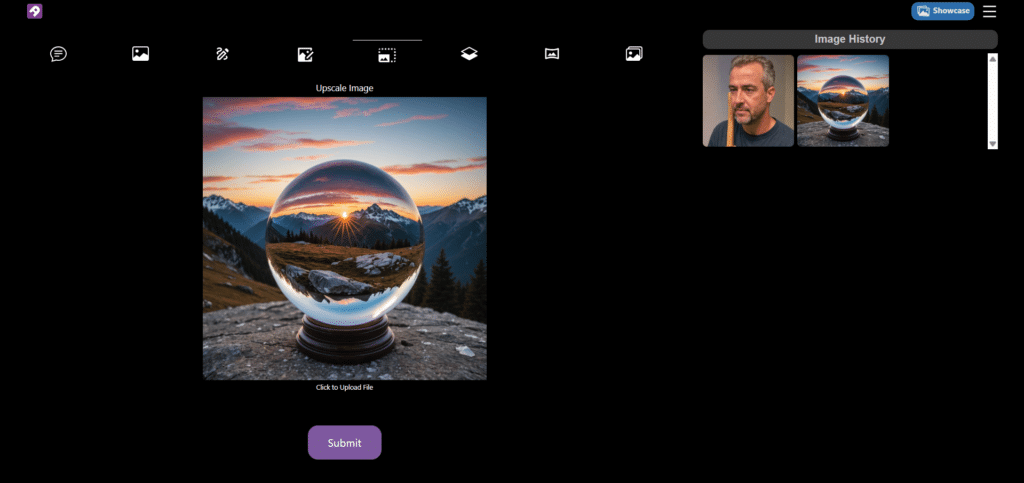Select the crystal ball thumbnail in Image History
1024x483 pixels.
coord(843,101)
